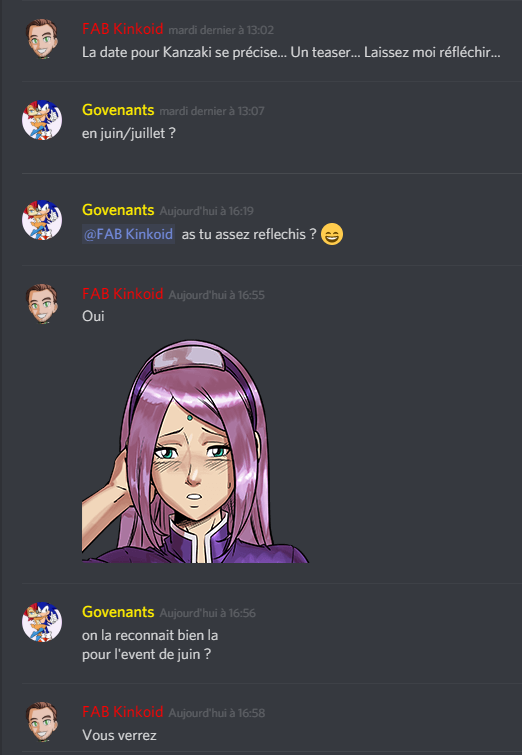The width and height of the screenshot is (522, 755).
Task: Click Govenants' username at 16:56
Action: [118, 612]
